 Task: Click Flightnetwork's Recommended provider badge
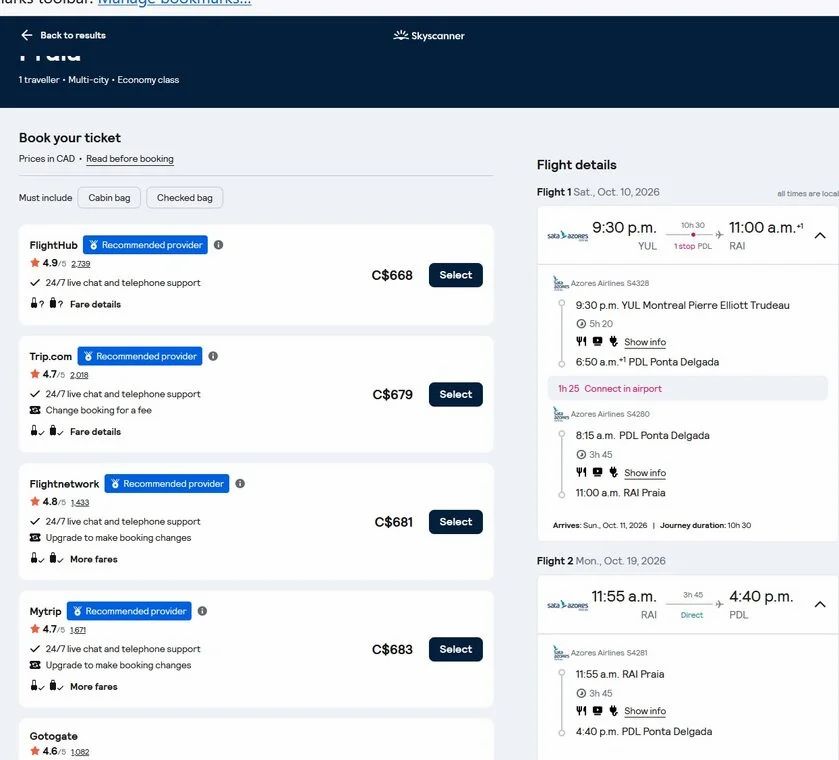pos(167,483)
